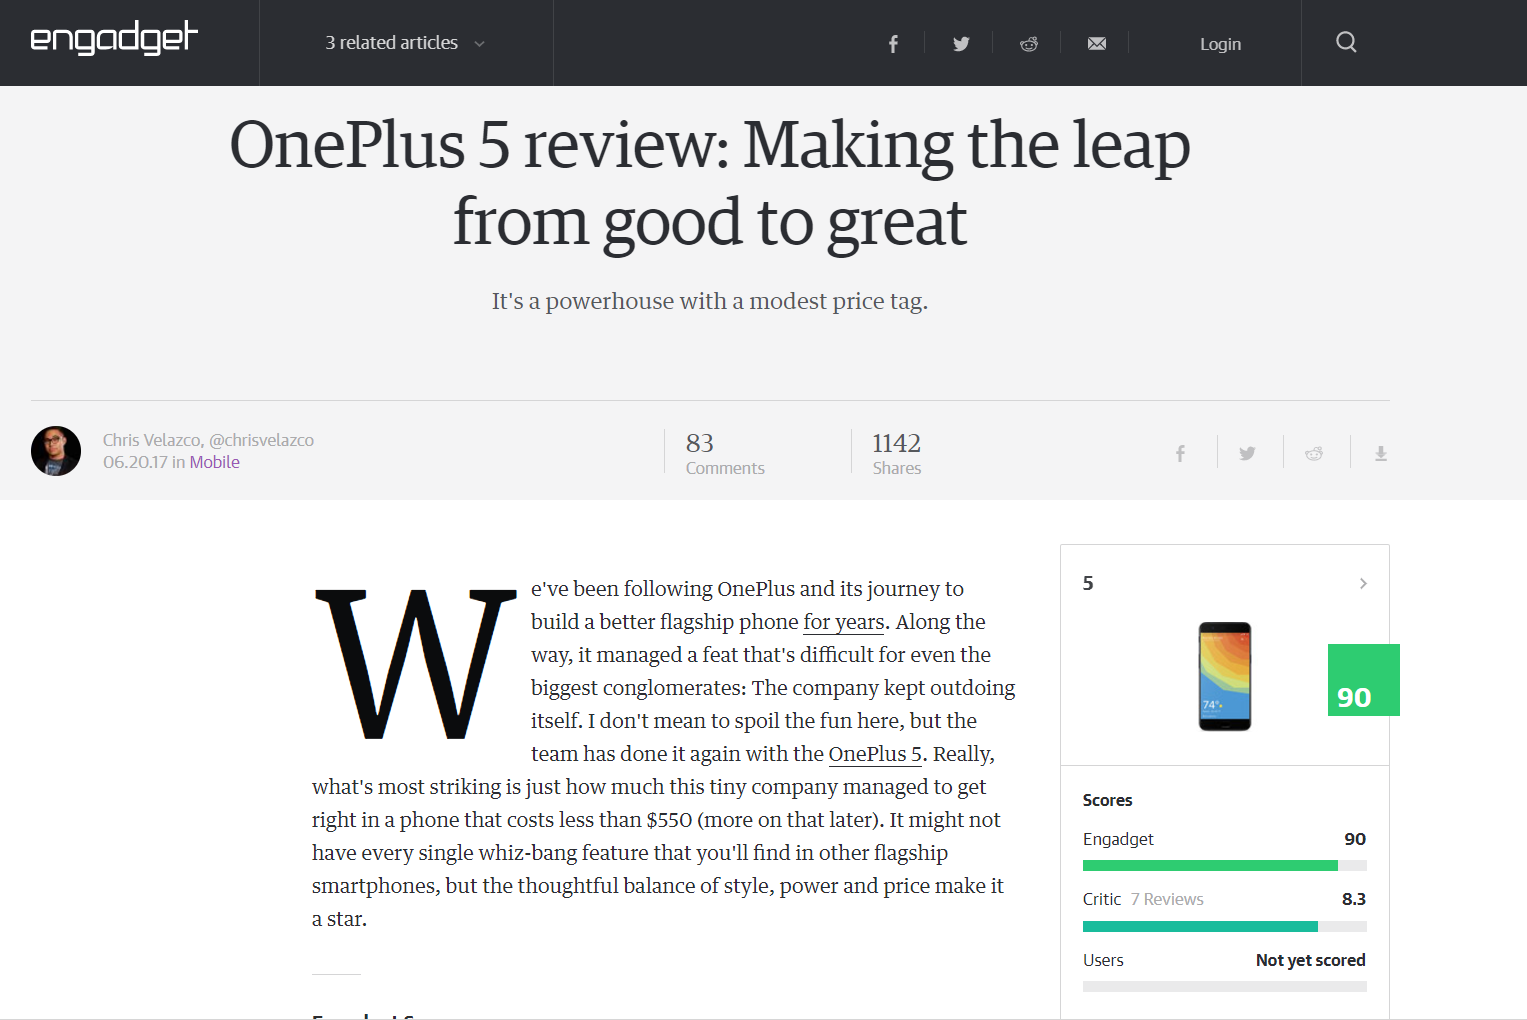Viewport: 1527px width, 1020px height.
Task: Click the grey Reddit icon beside Shares
Action: pos(1314,454)
